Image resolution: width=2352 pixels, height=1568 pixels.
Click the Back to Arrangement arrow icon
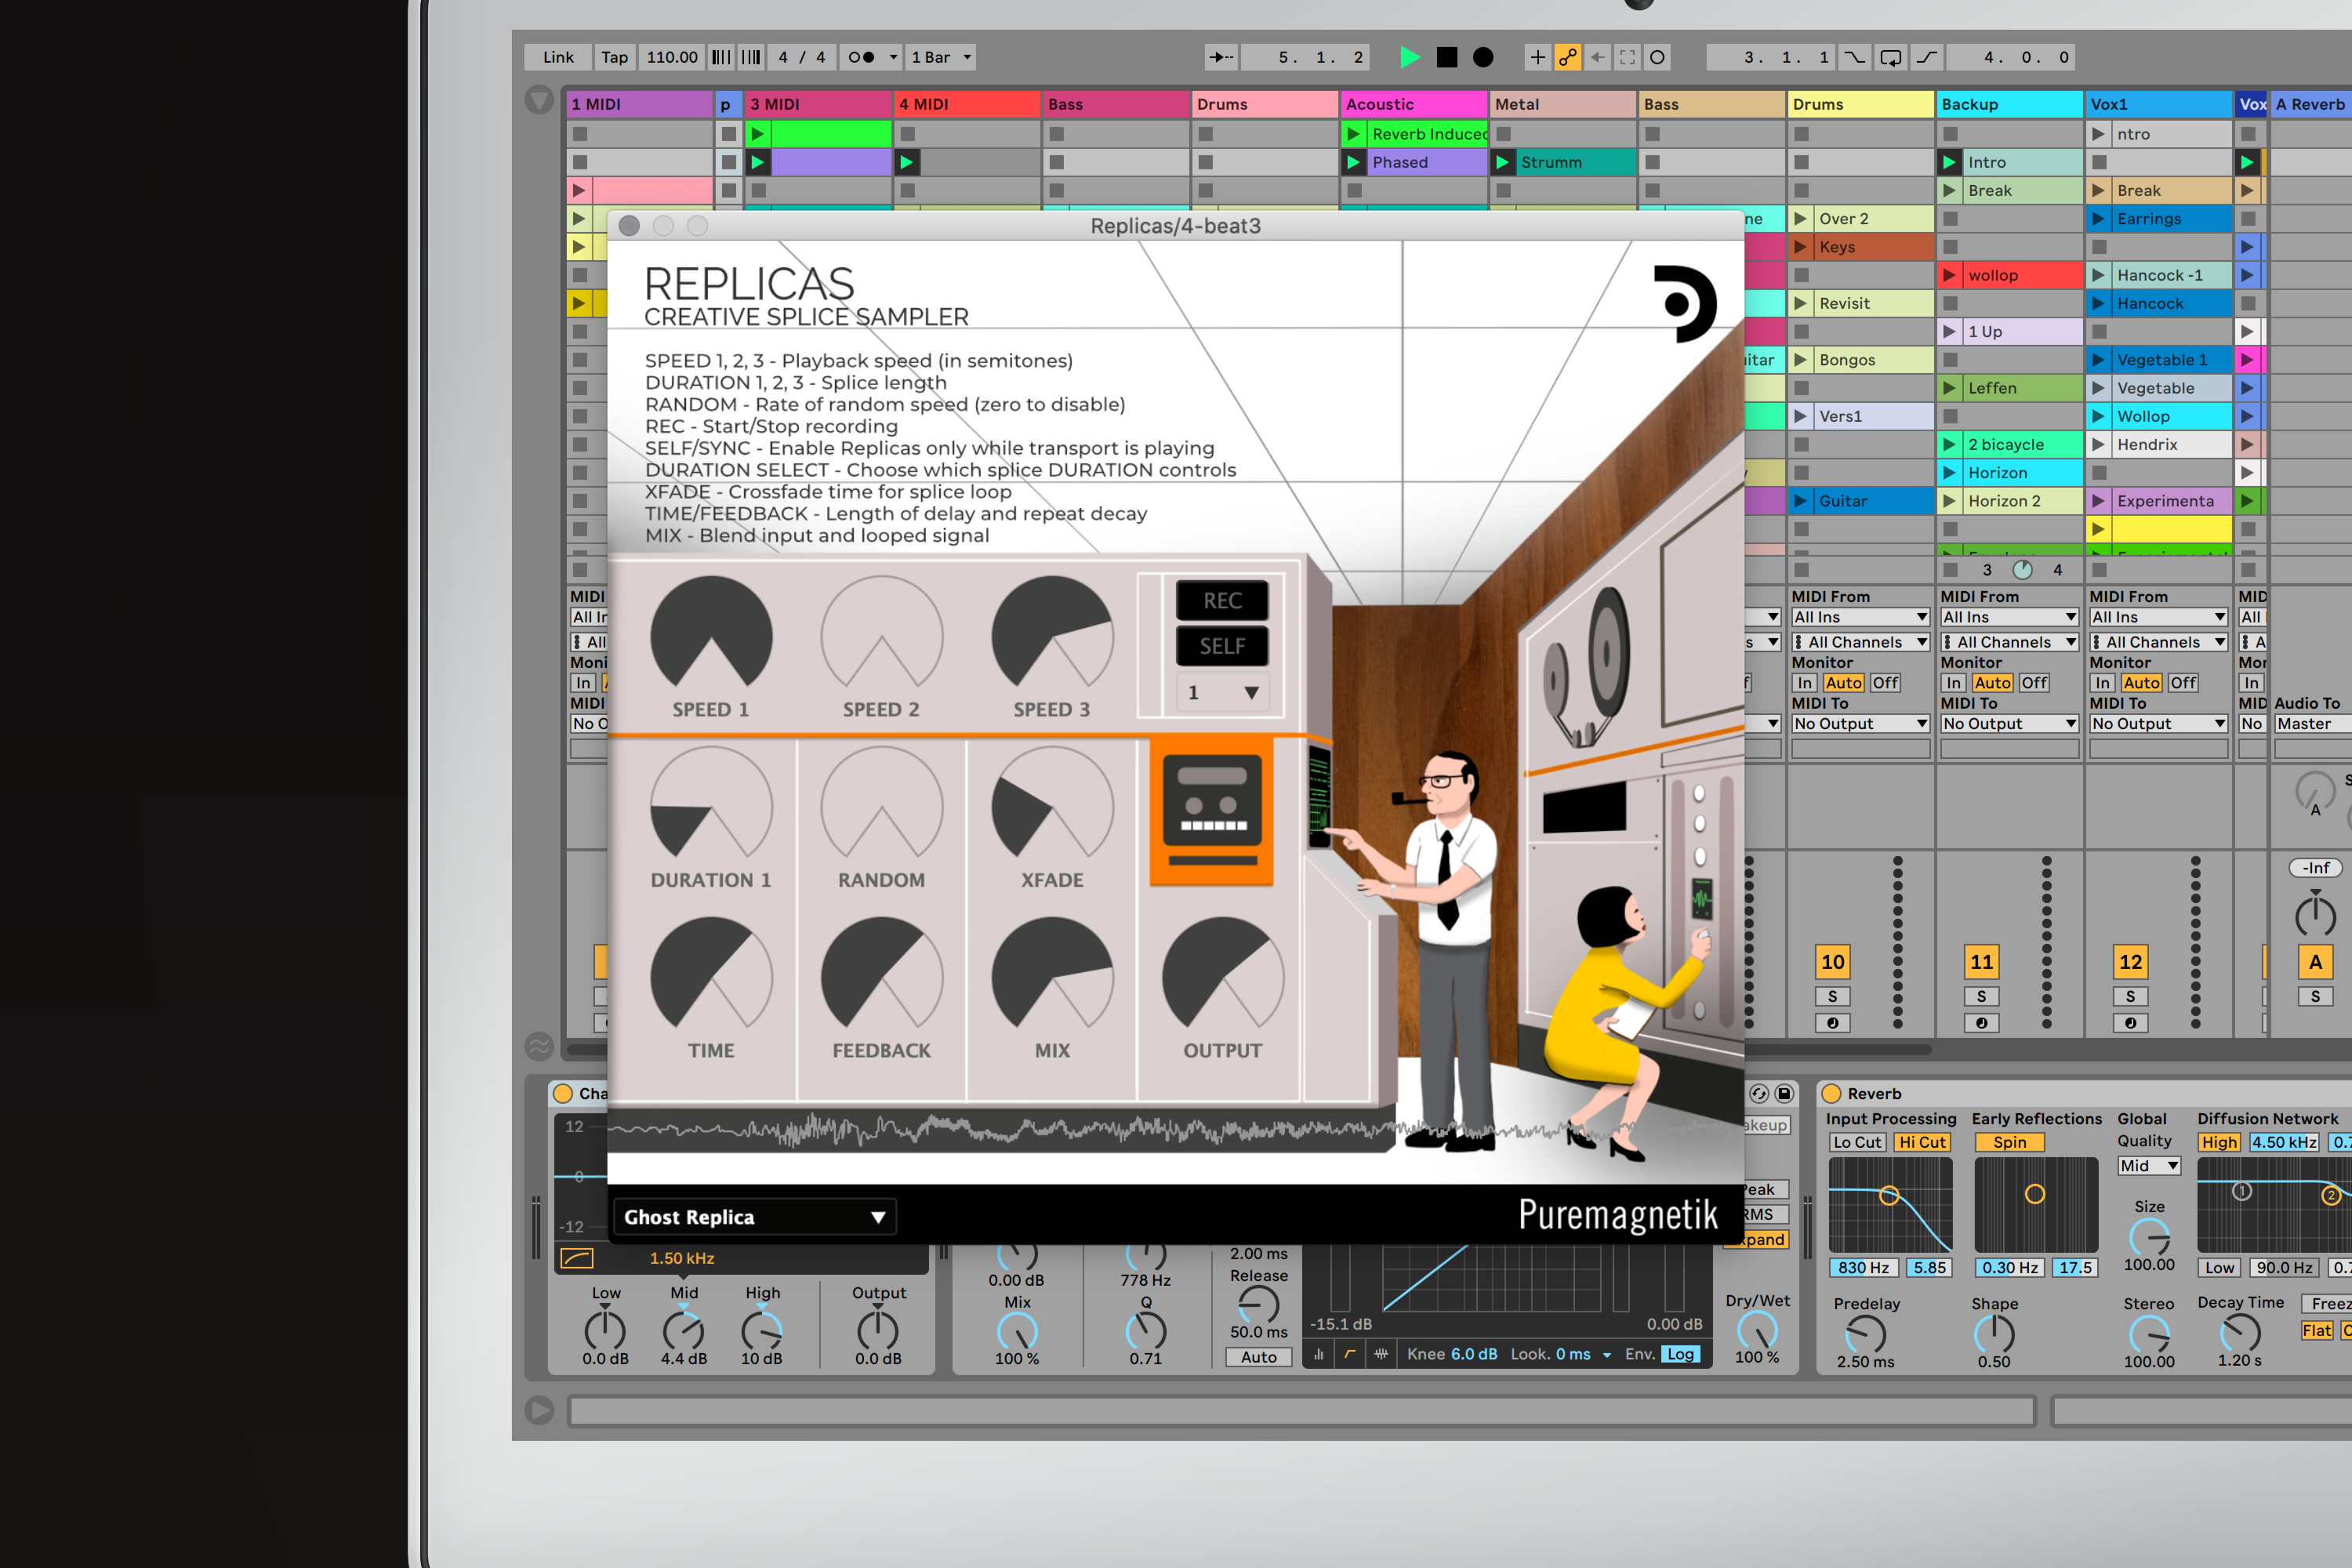[1597, 57]
